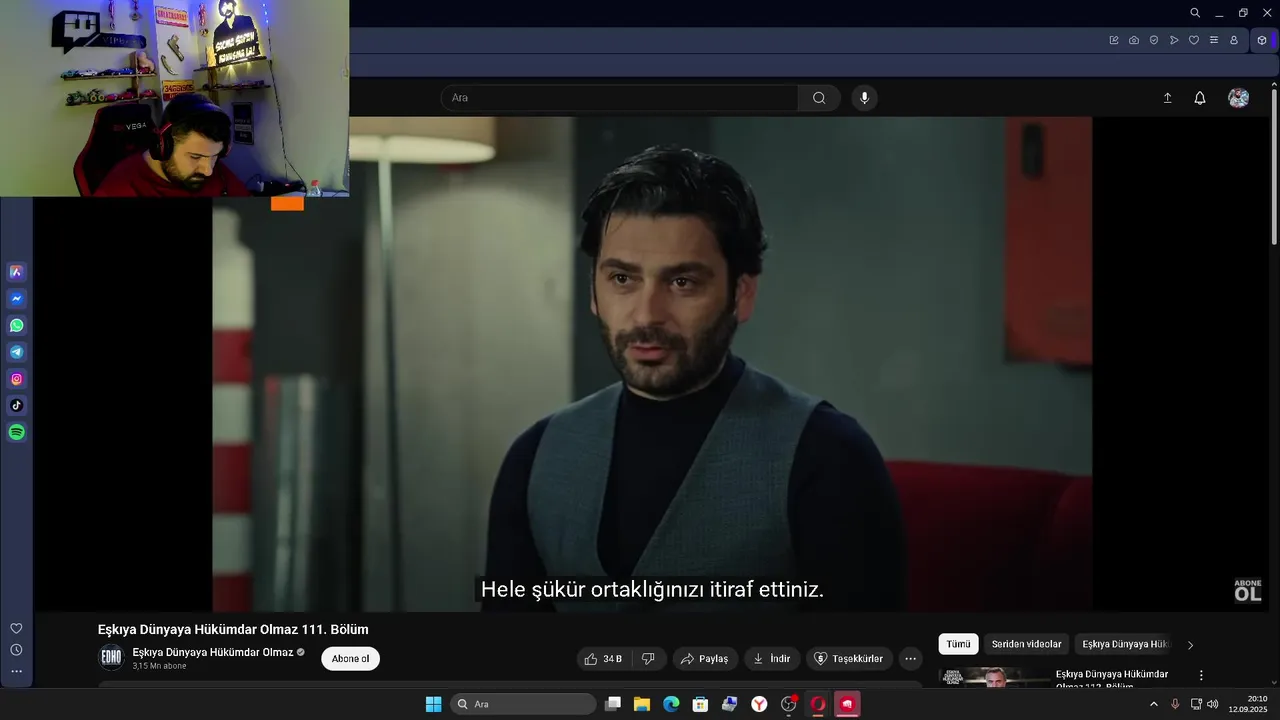Open the privacy shield icon
This screenshot has width=1280, height=720.
pos(1154,40)
